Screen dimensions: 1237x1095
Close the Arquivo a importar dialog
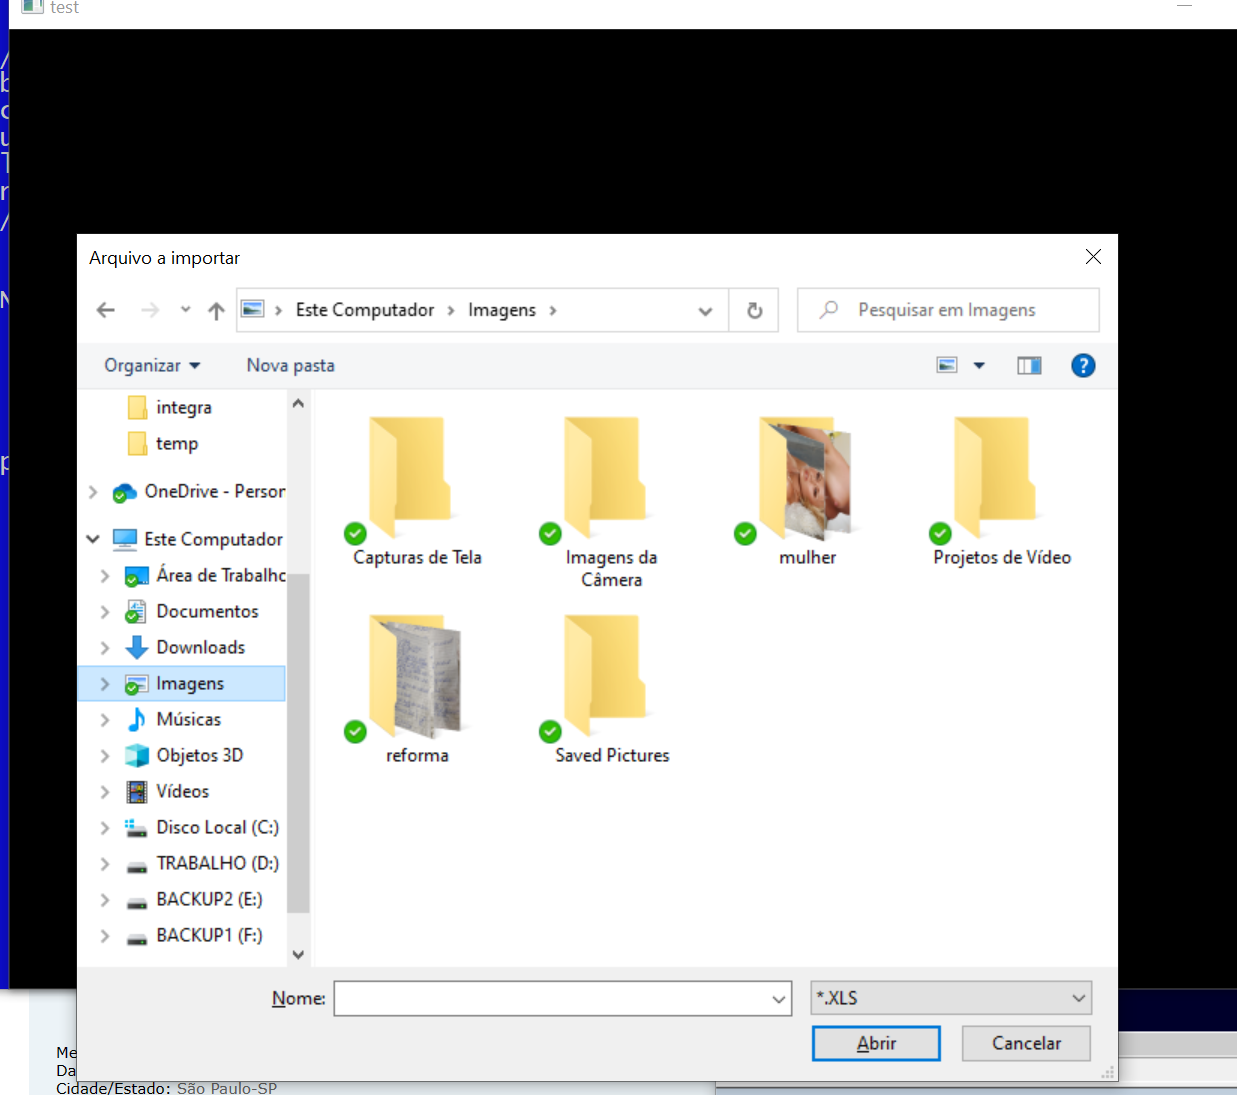[x=1093, y=257]
